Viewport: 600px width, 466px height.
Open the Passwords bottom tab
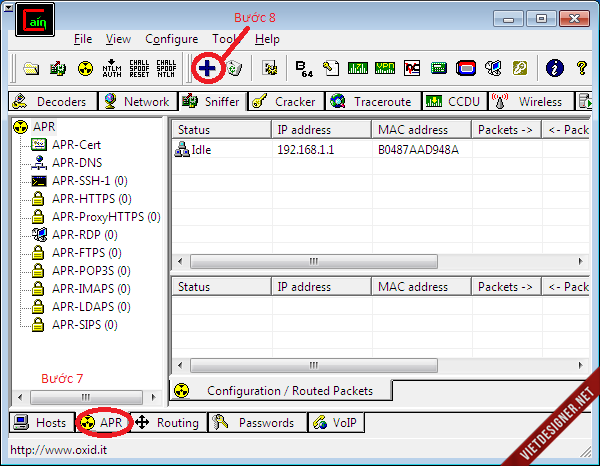[x=257, y=422]
